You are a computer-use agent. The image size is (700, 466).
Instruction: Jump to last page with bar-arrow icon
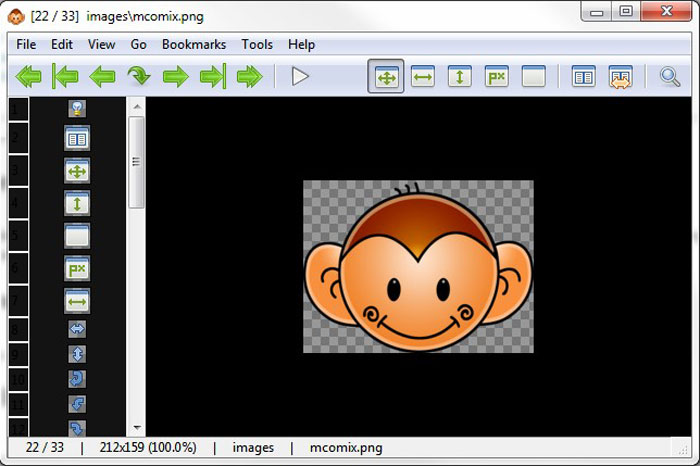point(212,76)
